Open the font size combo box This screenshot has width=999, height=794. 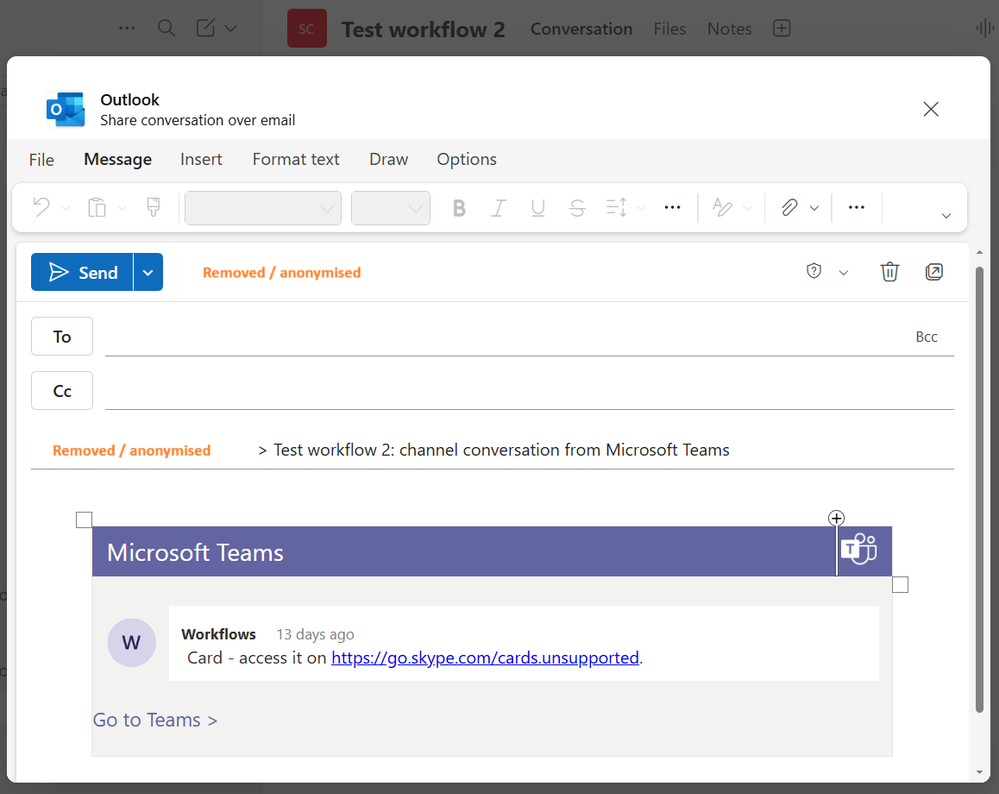click(391, 208)
